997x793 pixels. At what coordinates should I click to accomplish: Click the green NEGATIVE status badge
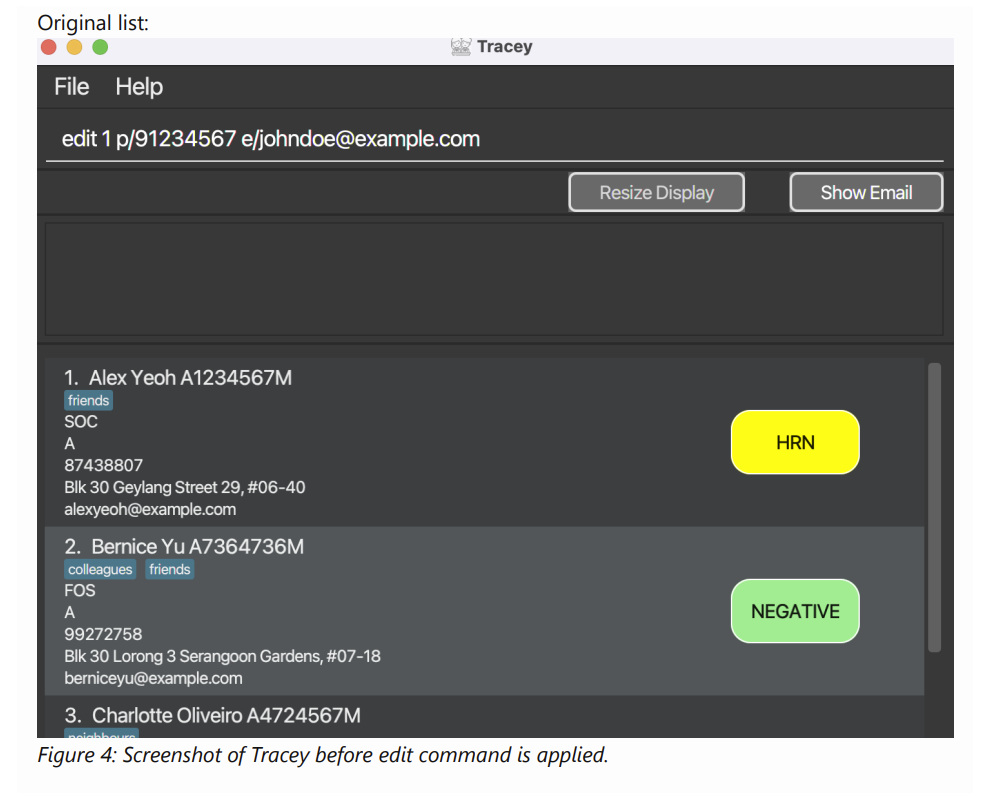(795, 611)
